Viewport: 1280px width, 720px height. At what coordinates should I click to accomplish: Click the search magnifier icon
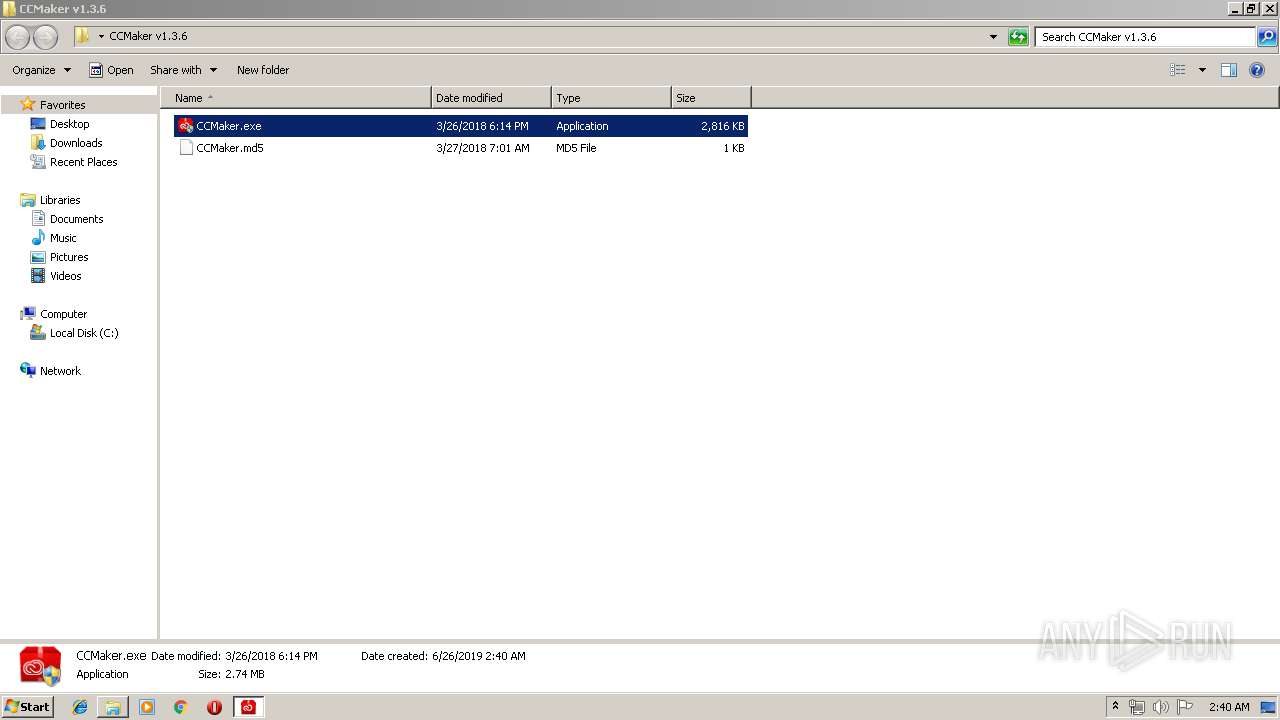[x=1267, y=37]
